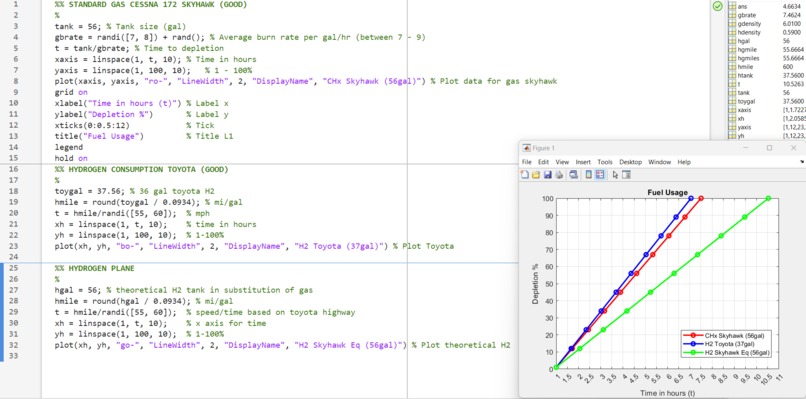Screen dimensions: 806x399
Task: Click the MATLAB logo icon in Figure 1 title bar
Action: point(526,148)
